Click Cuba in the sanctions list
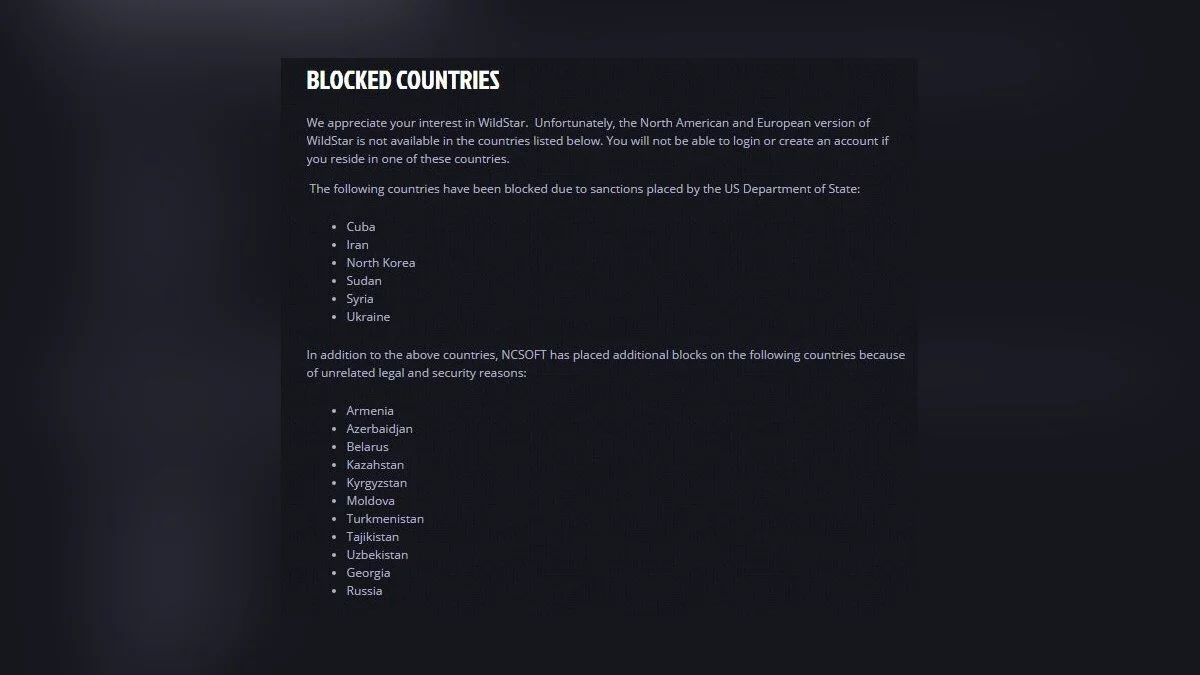Viewport: 1200px width, 675px height. tap(361, 227)
